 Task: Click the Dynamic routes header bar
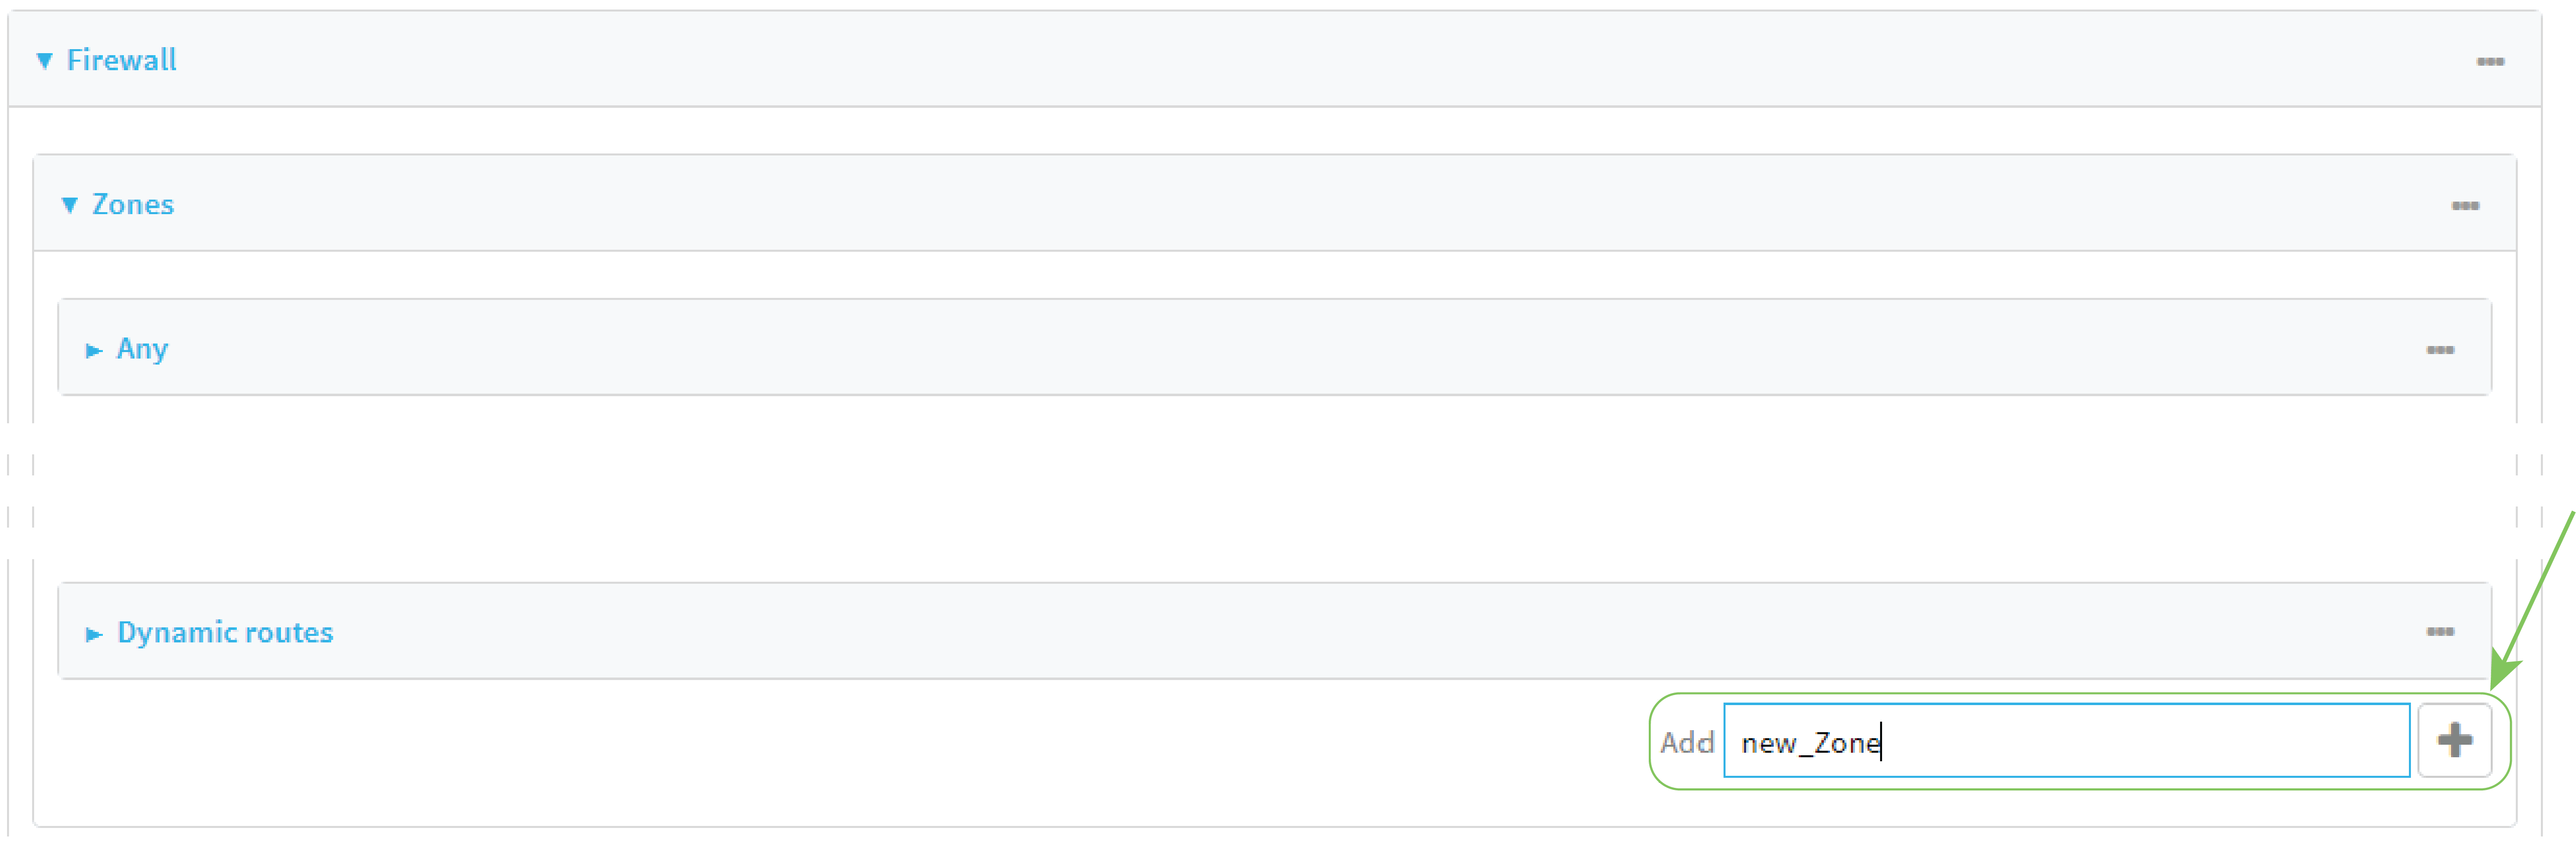(x=1200, y=631)
